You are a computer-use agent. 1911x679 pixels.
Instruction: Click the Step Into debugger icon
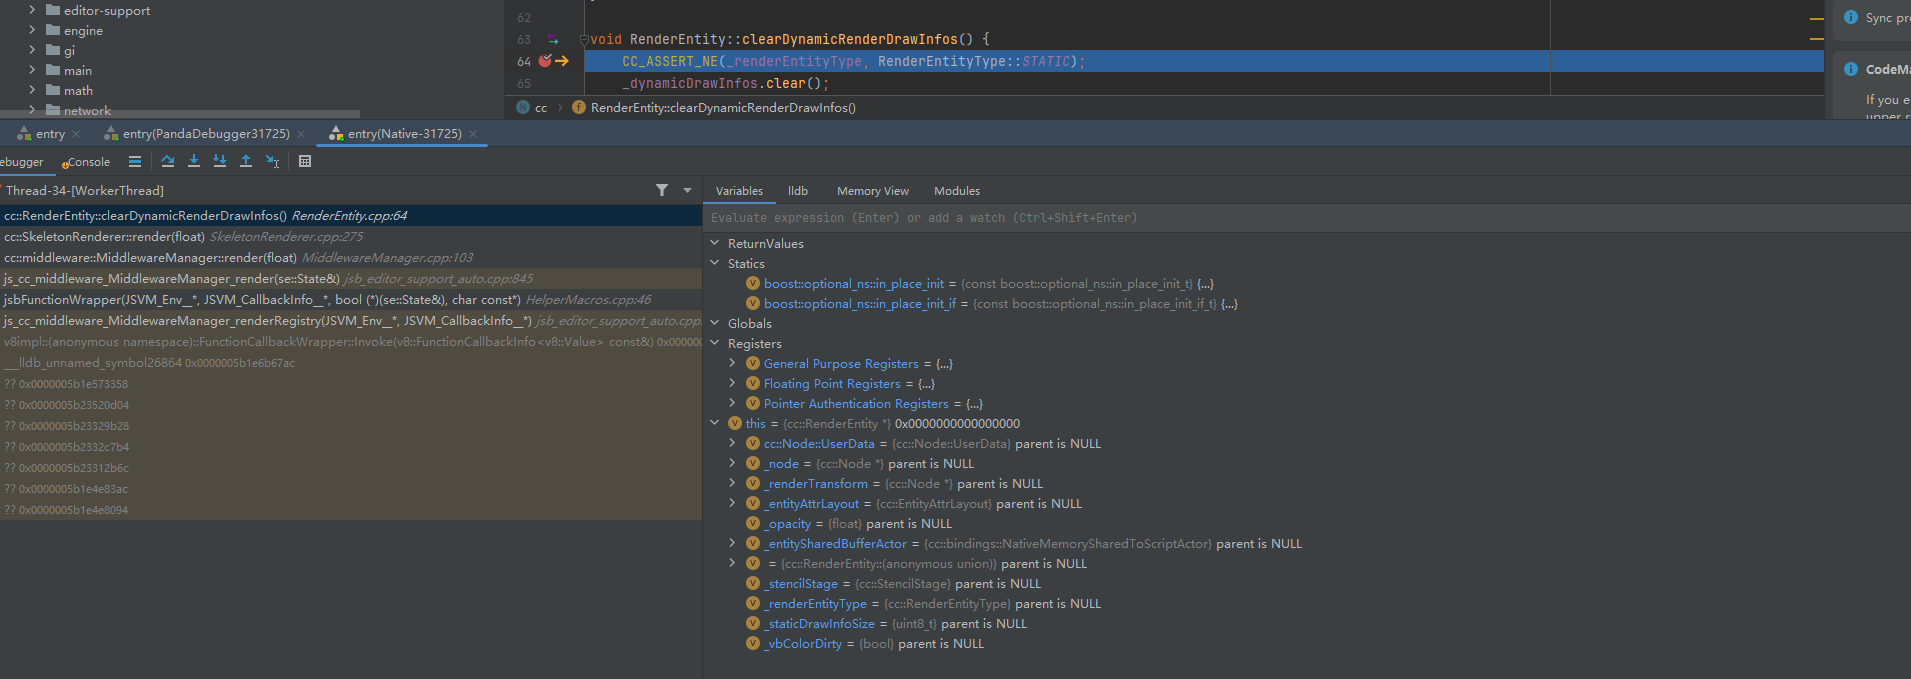click(x=194, y=161)
